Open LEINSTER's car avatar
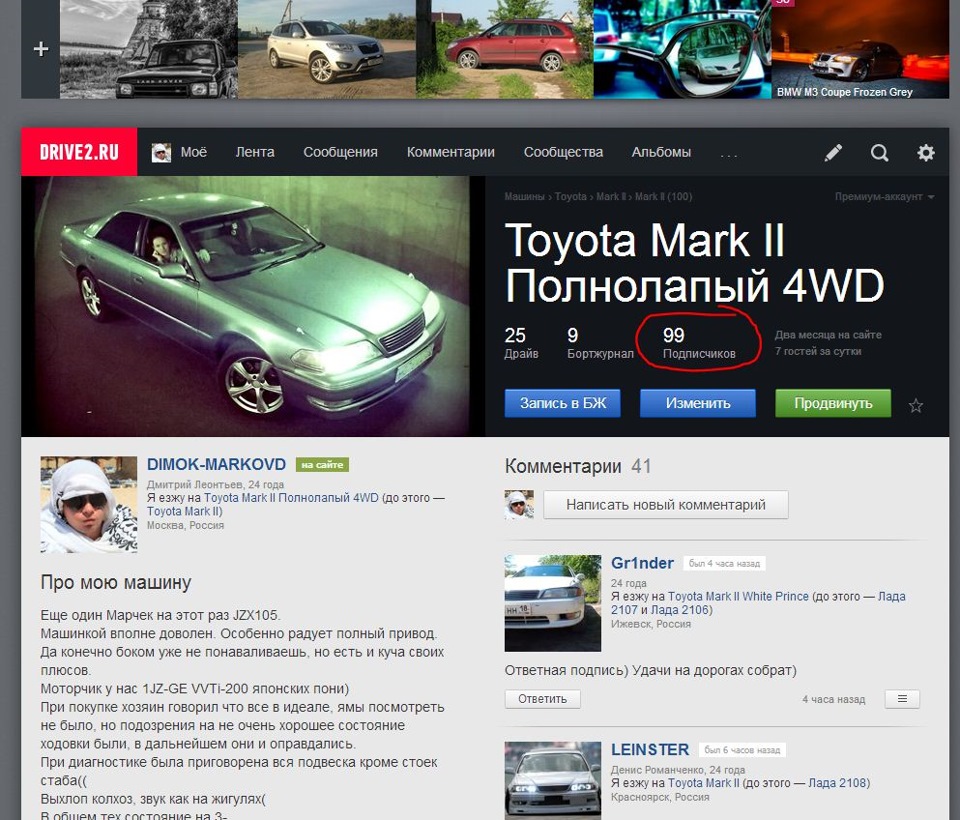This screenshot has height=820, width=960. point(553,781)
